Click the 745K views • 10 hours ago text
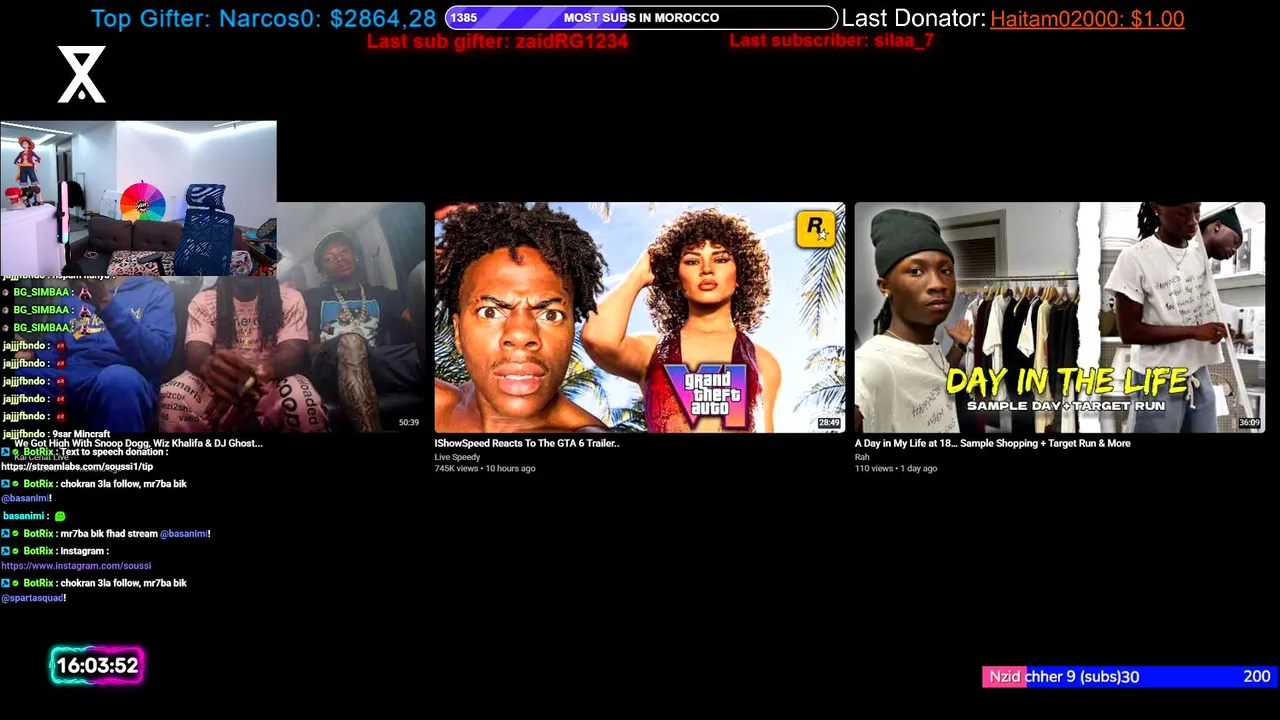 coord(484,468)
